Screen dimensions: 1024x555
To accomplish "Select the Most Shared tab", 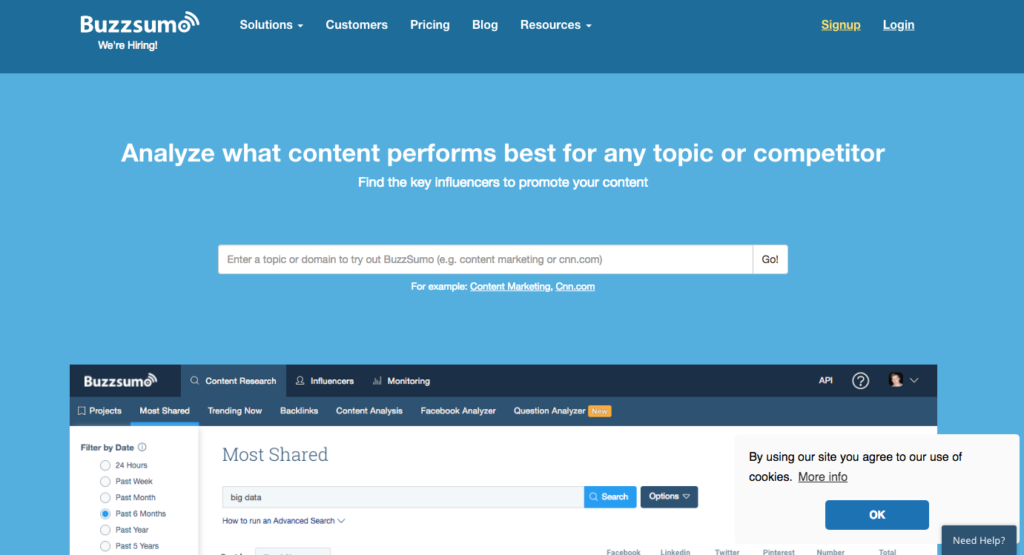I will (x=165, y=411).
